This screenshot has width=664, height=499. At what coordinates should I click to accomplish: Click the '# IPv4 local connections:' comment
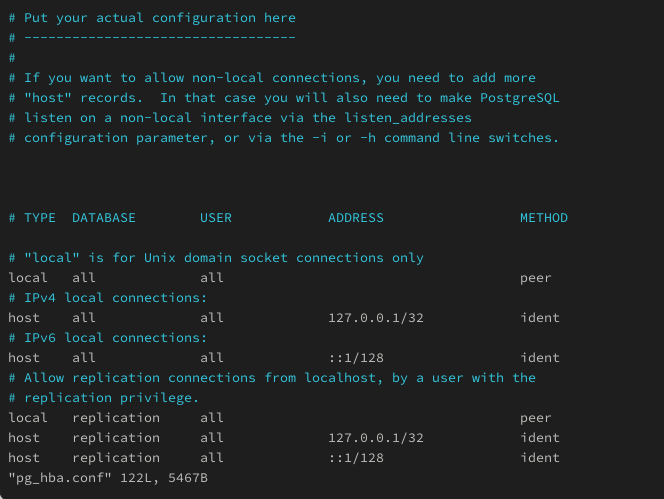click(108, 298)
